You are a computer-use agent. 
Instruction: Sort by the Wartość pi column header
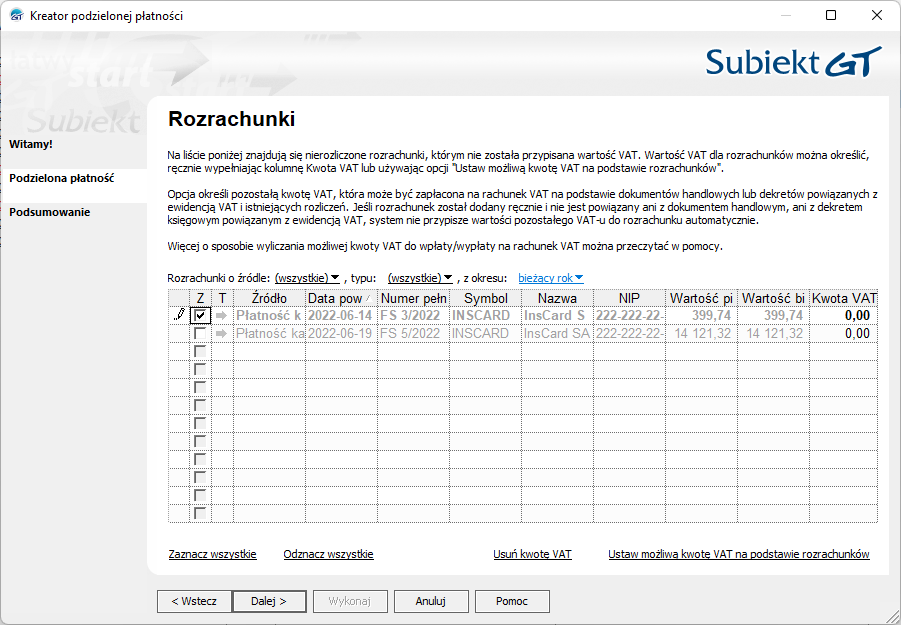702,298
